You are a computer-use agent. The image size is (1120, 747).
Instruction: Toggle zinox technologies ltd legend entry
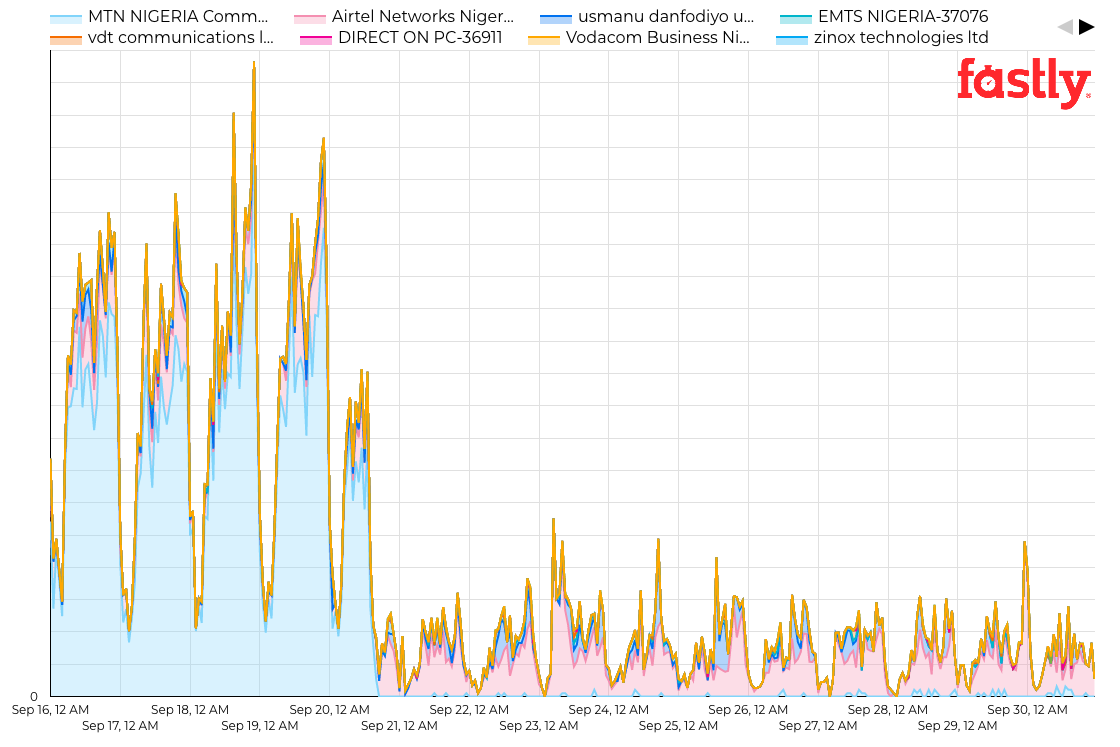(x=883, y=38)
